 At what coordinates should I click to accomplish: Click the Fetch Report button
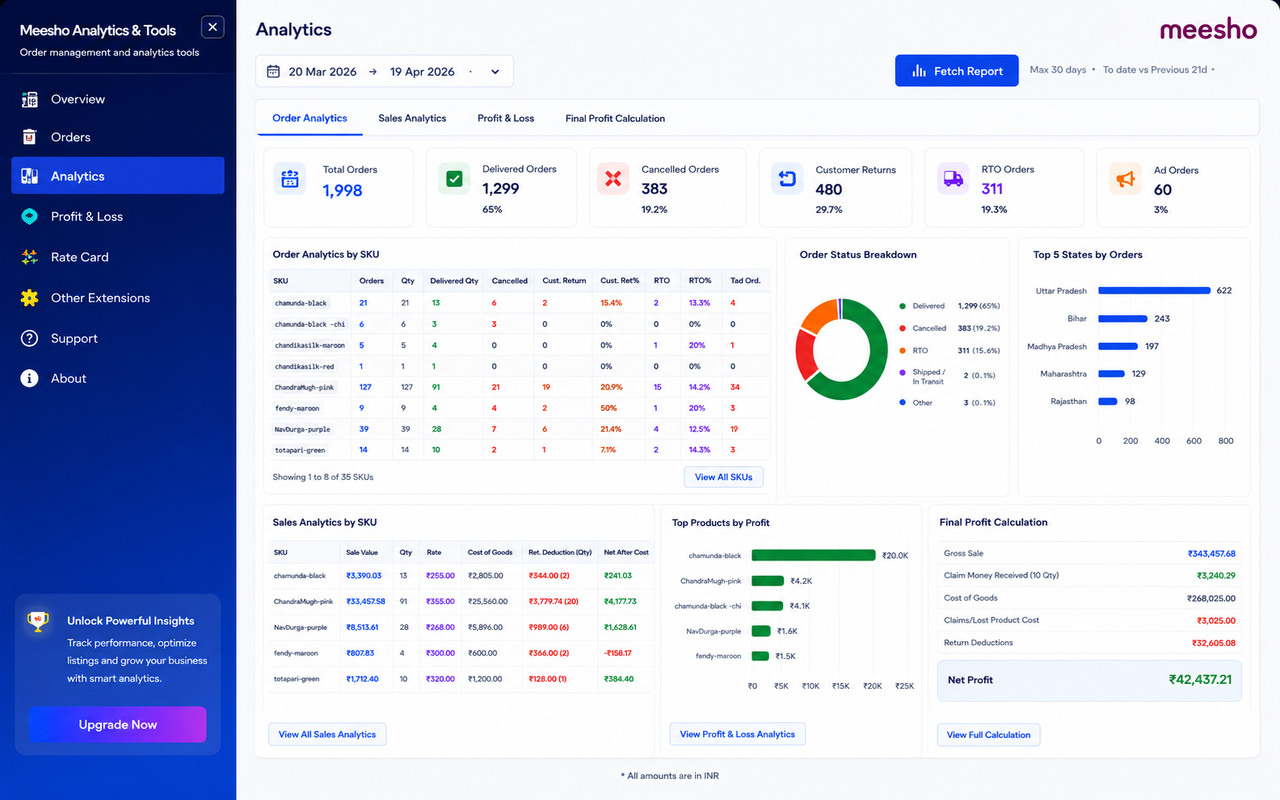pos(957,71)
